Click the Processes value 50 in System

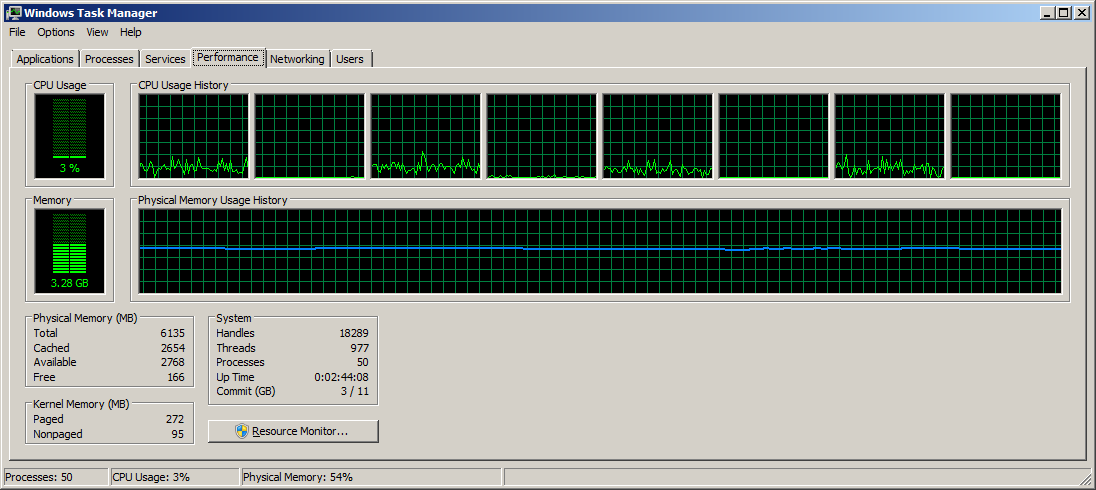362,362
